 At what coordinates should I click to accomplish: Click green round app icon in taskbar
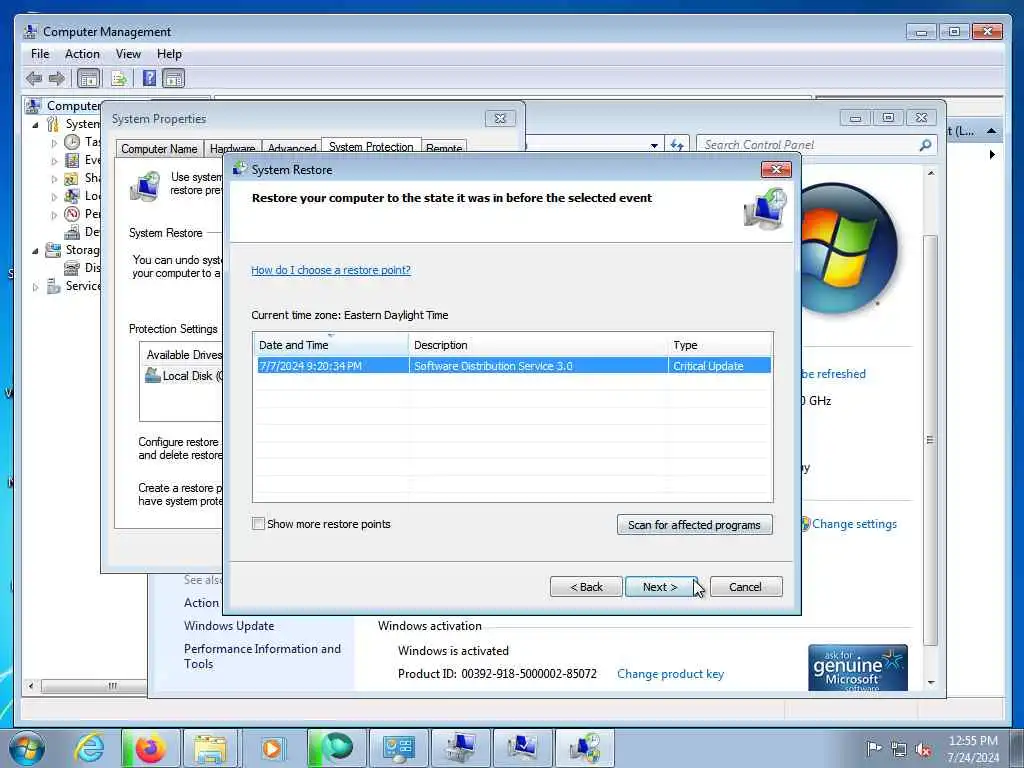[338, 748]
